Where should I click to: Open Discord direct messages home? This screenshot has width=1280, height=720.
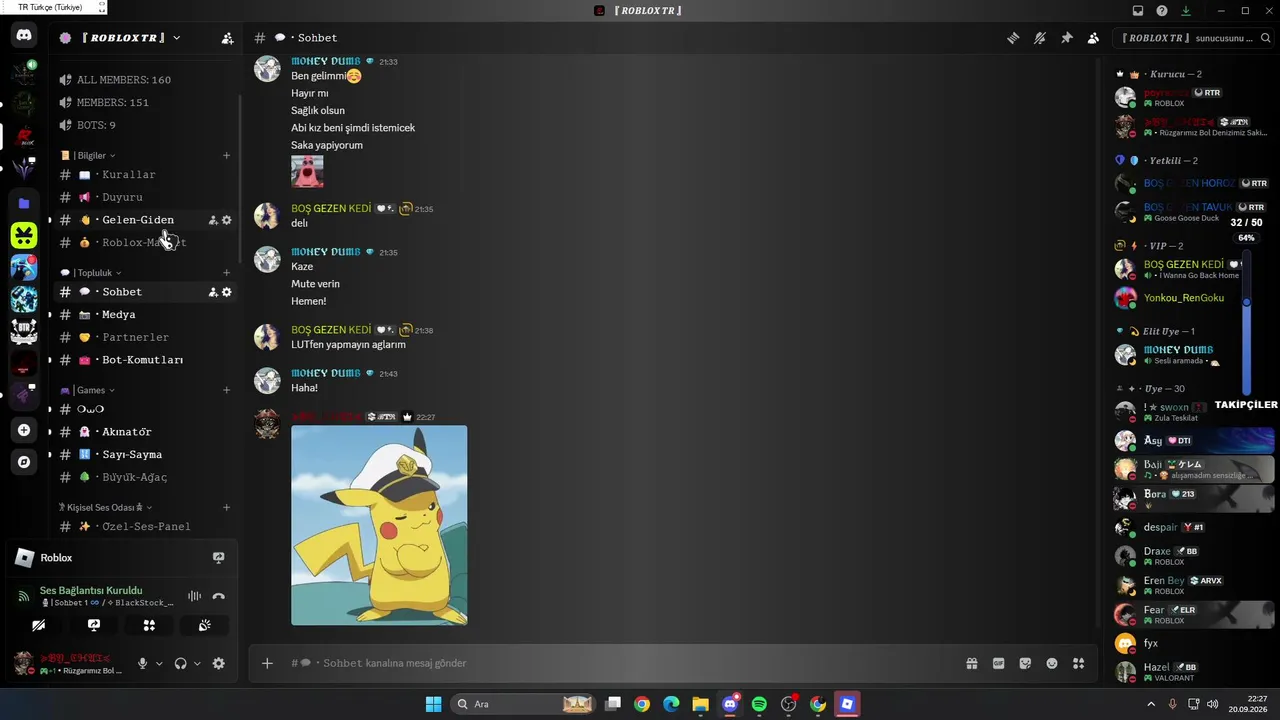(x=24, y=36)
